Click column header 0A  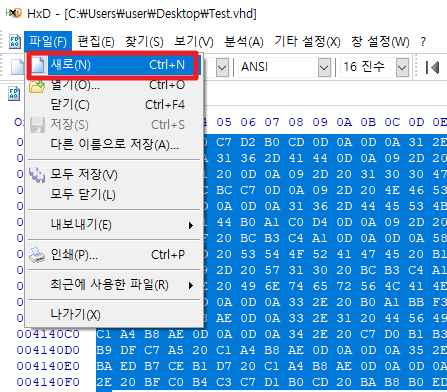[x=344, y=122]
